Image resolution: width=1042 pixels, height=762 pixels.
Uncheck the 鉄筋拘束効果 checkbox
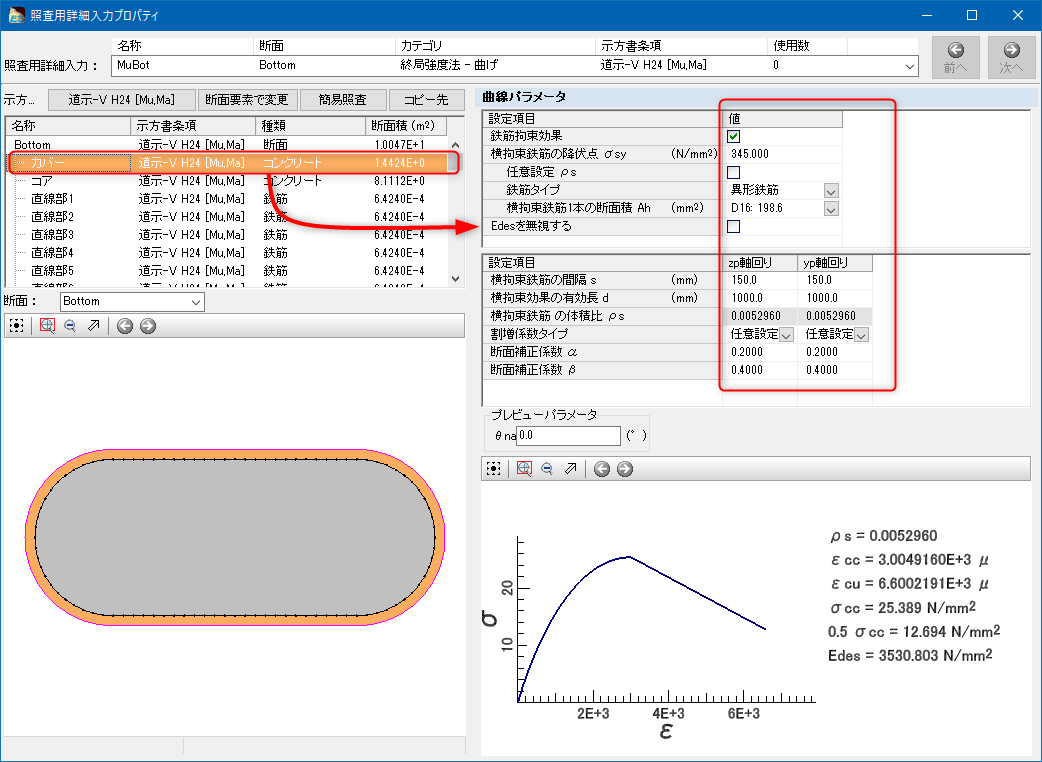(733, 136)
